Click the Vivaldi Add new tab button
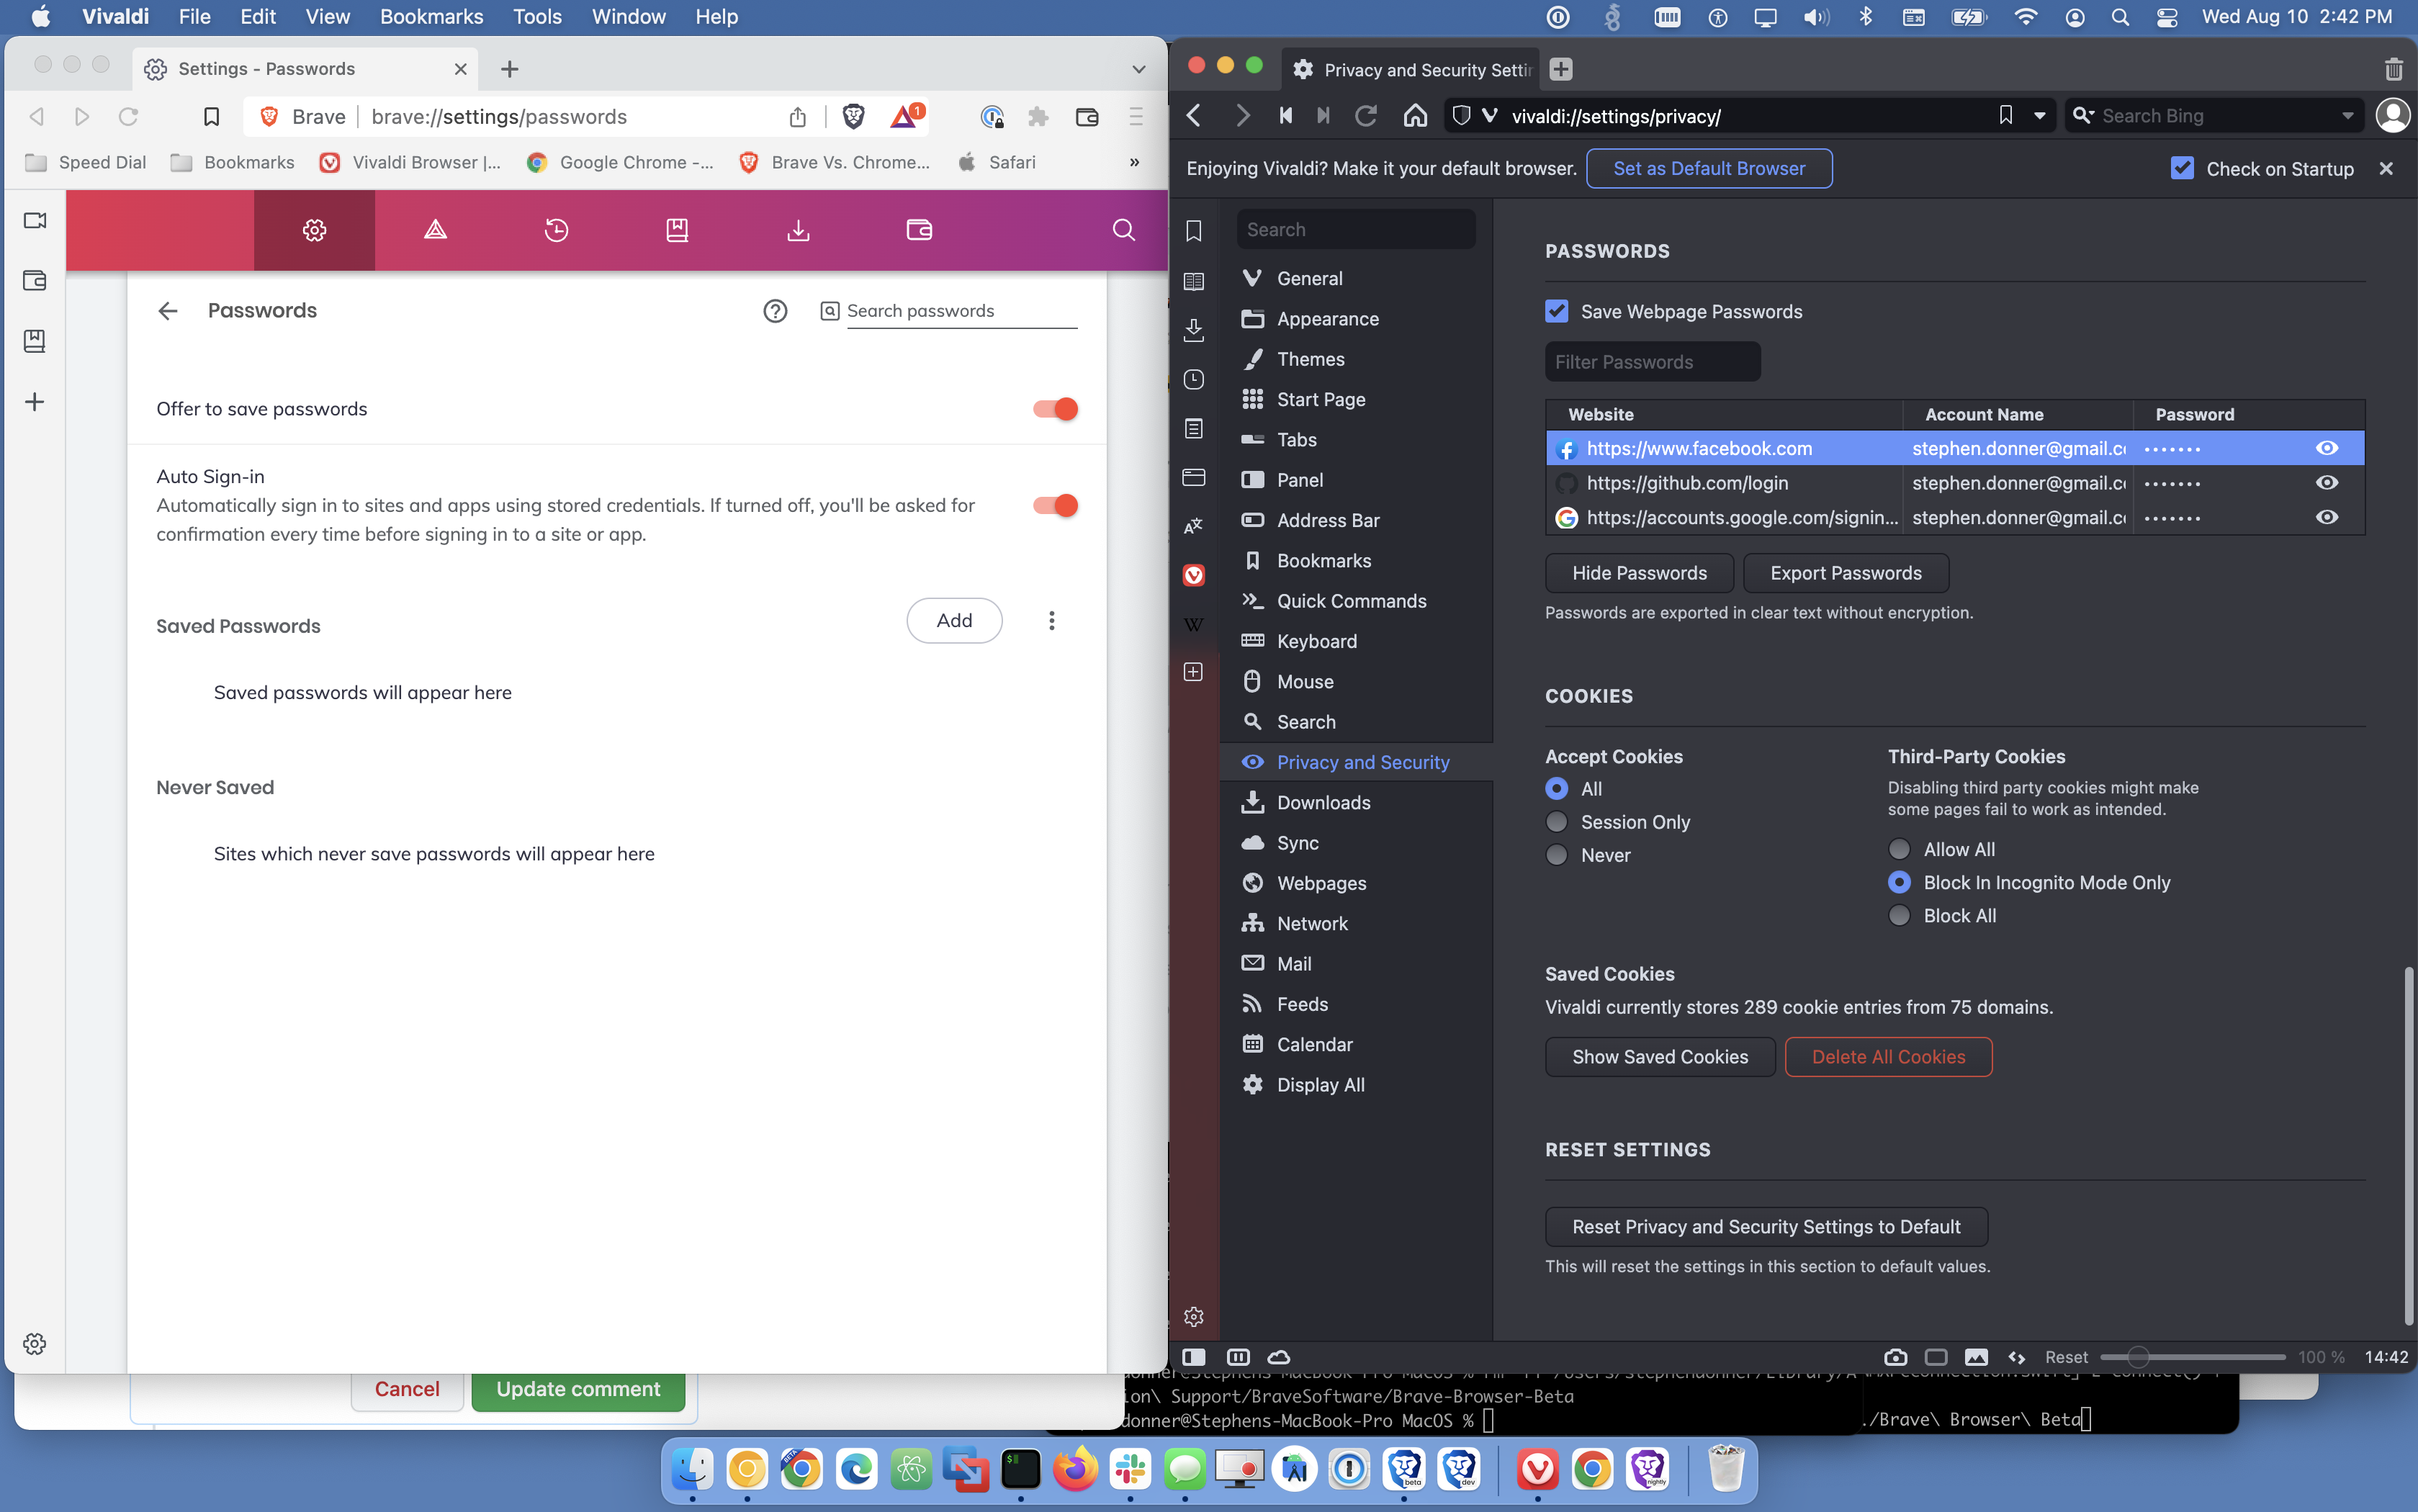The width and height of the screenshot is (2418, 1512). (x=1561, y=68)
